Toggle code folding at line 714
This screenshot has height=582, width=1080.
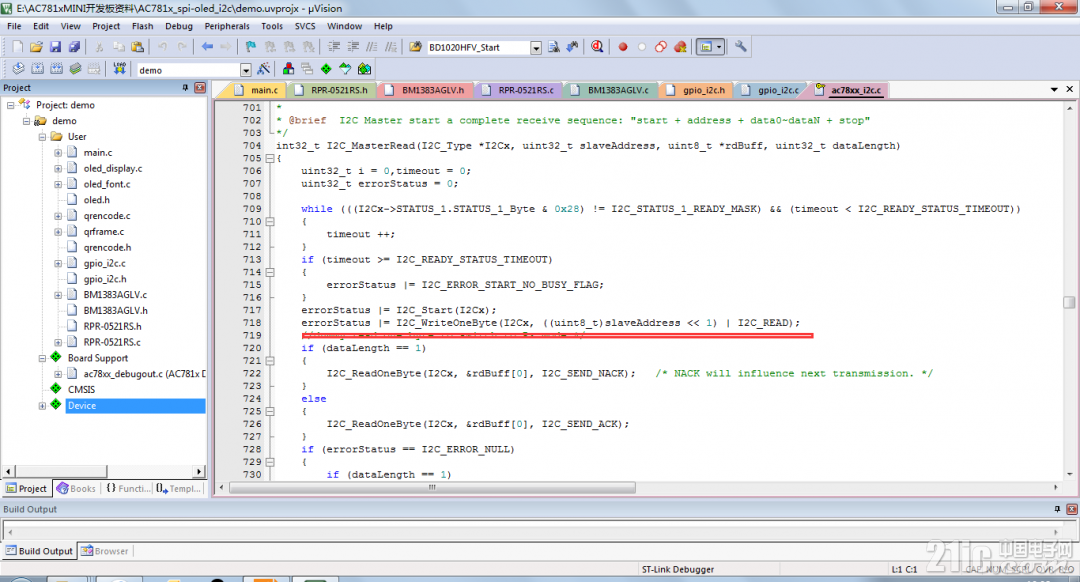(x=270, y=272)
